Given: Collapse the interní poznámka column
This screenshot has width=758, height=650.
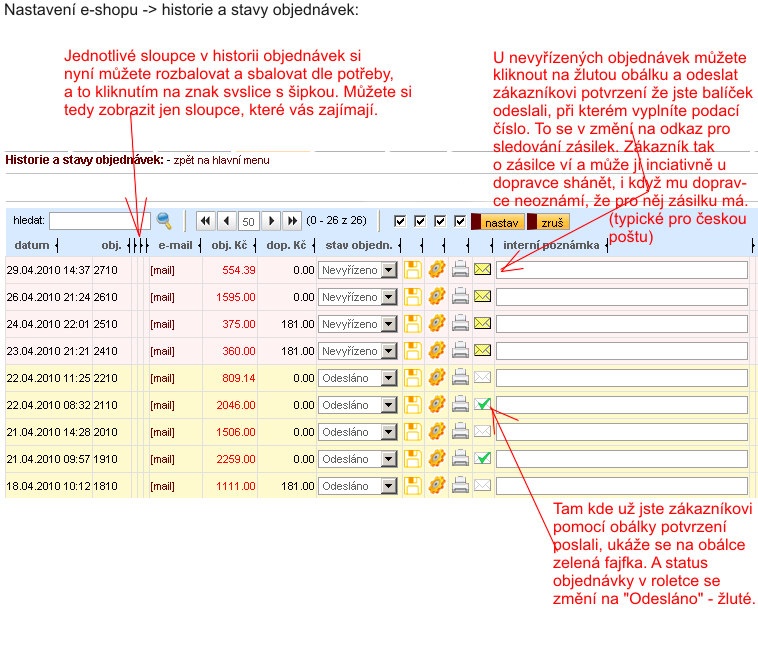Looking at the screenshot, I should [x=606, y=246].
